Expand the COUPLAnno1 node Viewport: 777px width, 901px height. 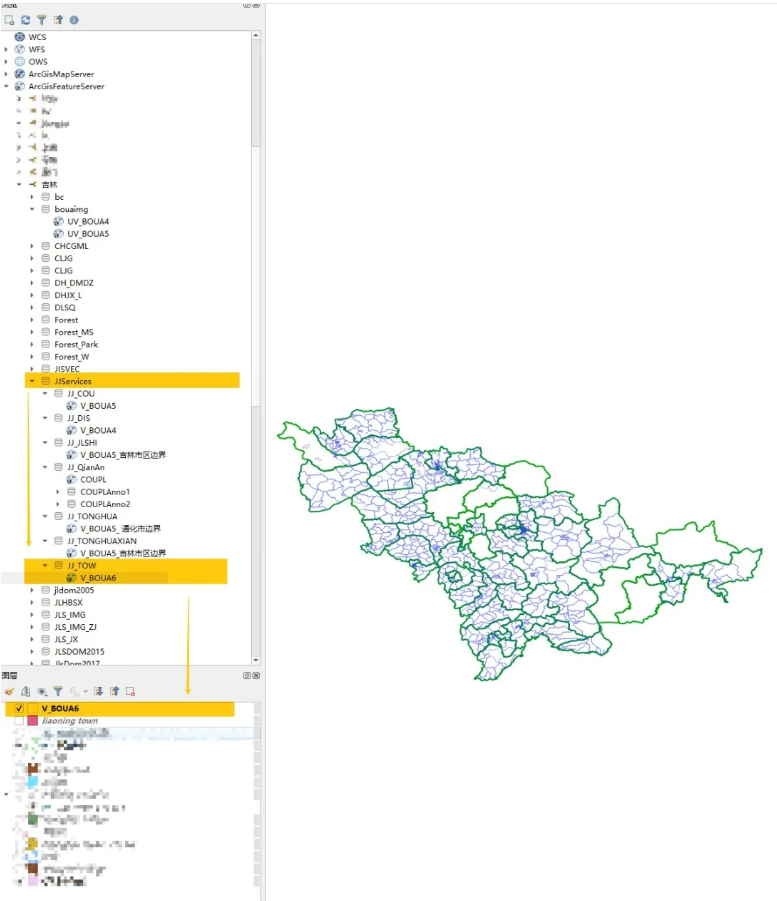[58, 492]
